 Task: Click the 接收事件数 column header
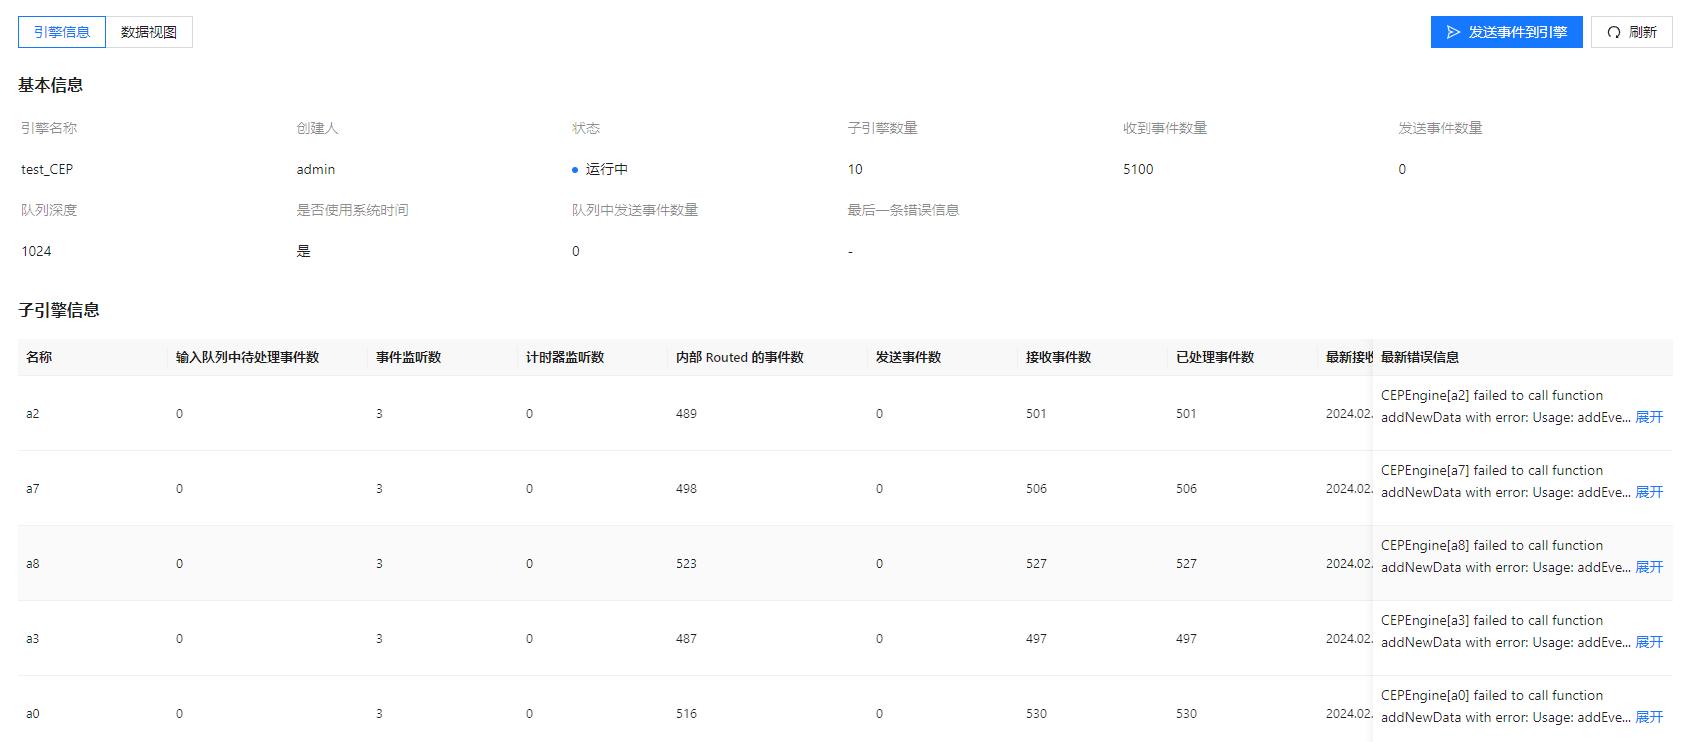click(1058, 357)
